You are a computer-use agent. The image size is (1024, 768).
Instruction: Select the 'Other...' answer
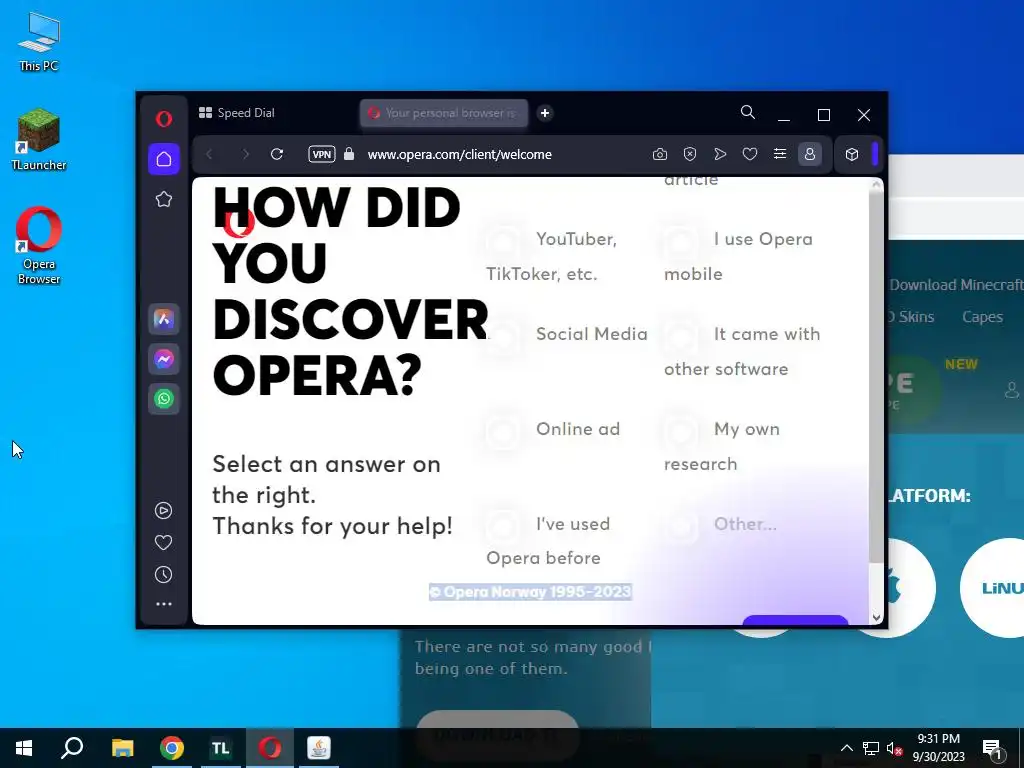pyautogui.click(x=719, y=524)
